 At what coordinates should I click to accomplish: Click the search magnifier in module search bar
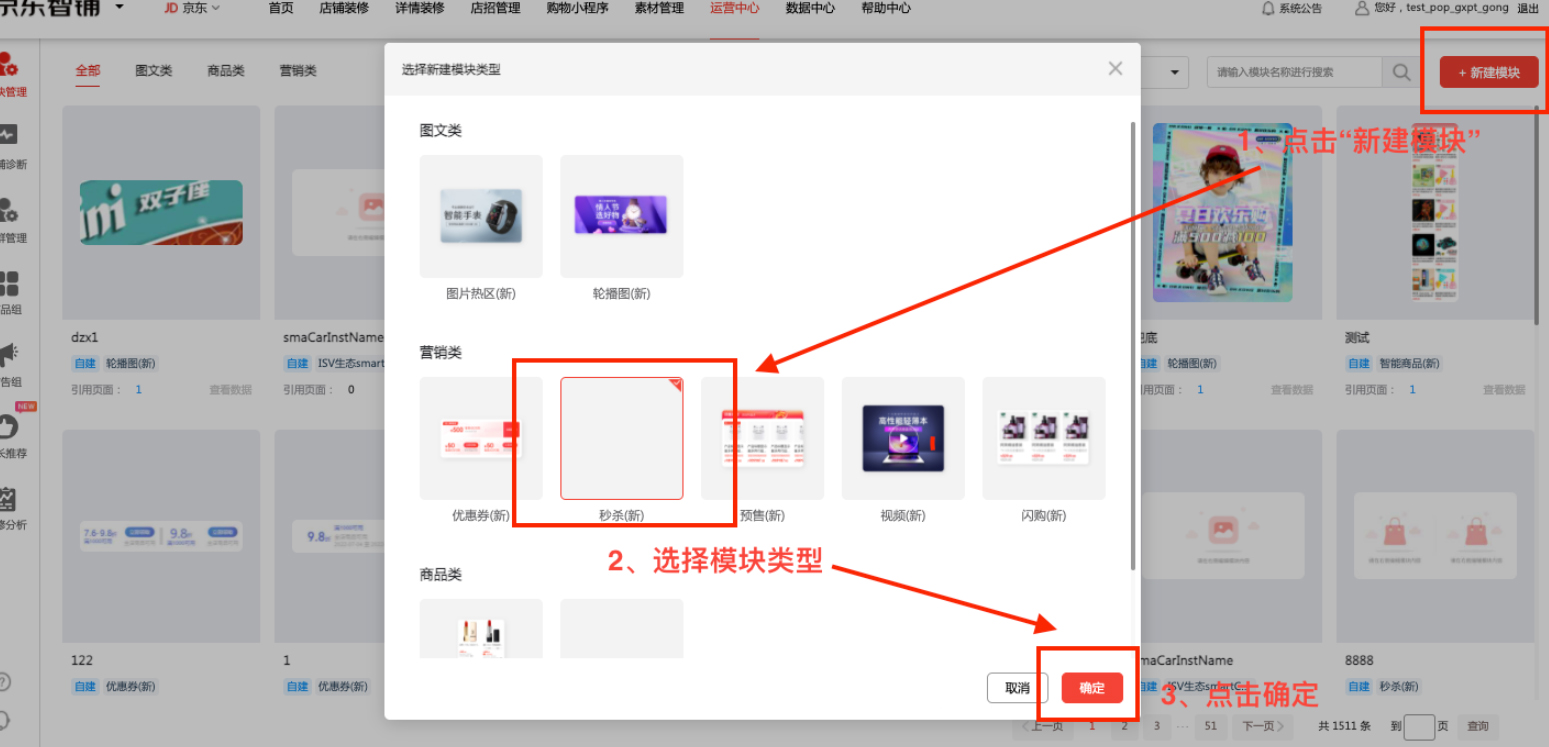(x=1400, y=71)
